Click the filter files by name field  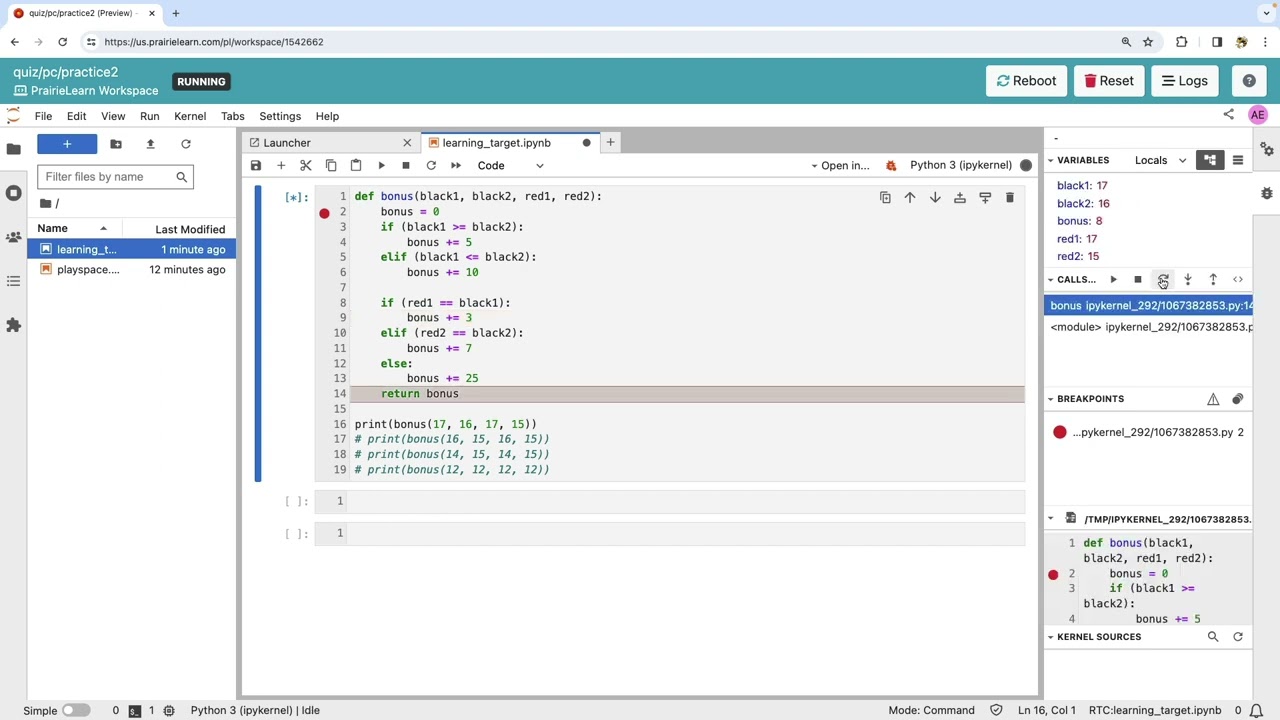pyautogui.click(x=115, y=177)
